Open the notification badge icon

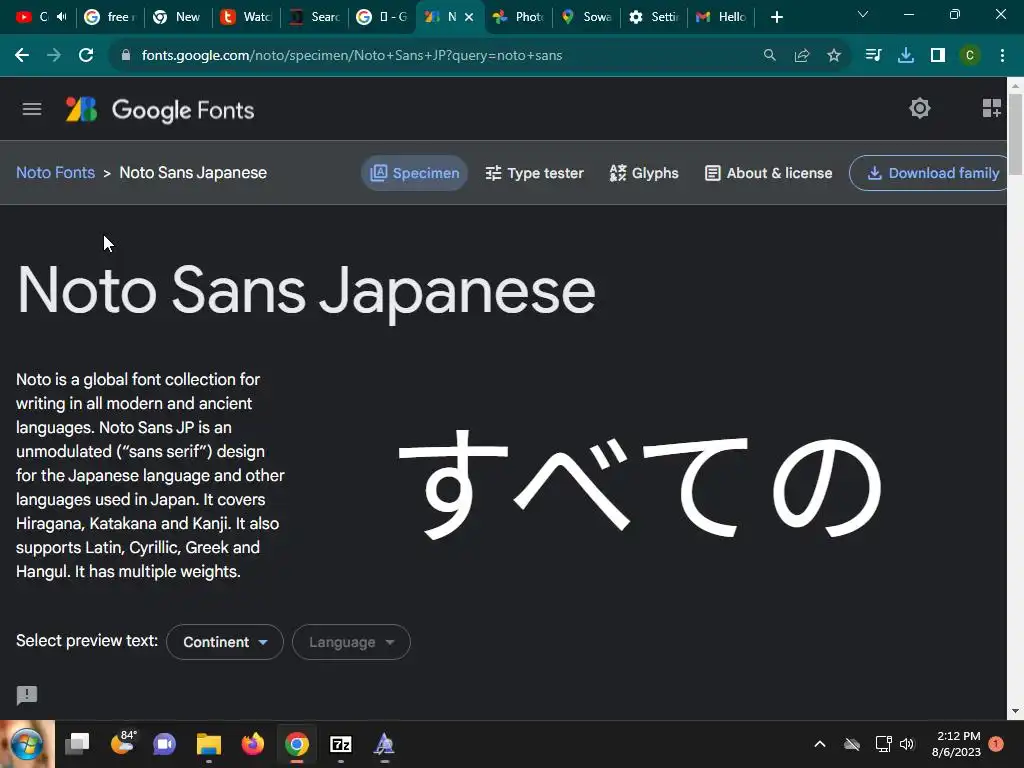tap(996, 744)
